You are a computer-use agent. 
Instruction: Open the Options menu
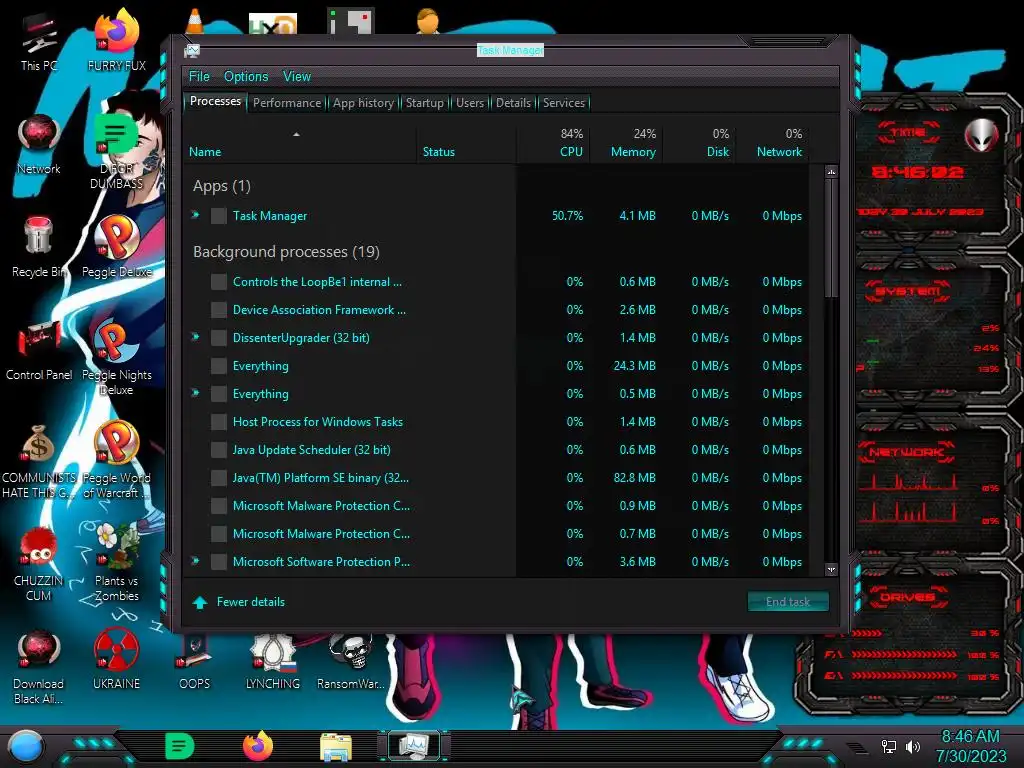point(246,76)
